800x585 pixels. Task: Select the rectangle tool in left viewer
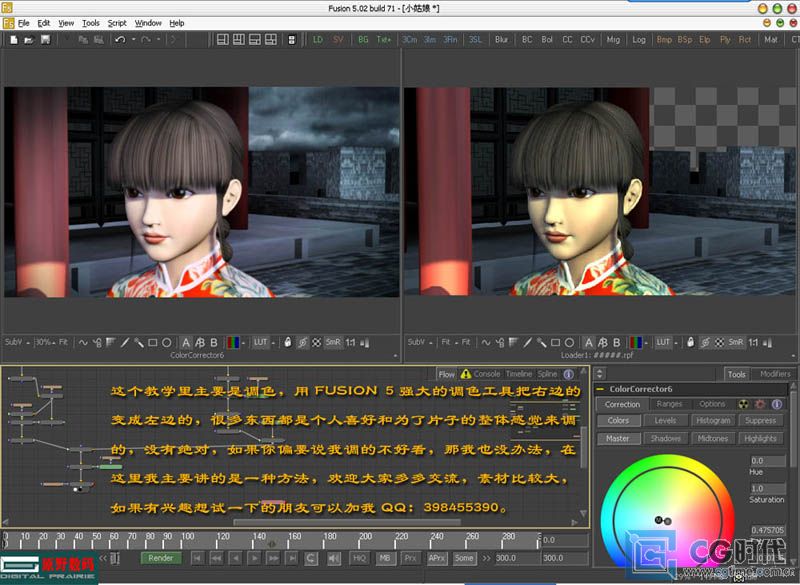pos(153,343)
